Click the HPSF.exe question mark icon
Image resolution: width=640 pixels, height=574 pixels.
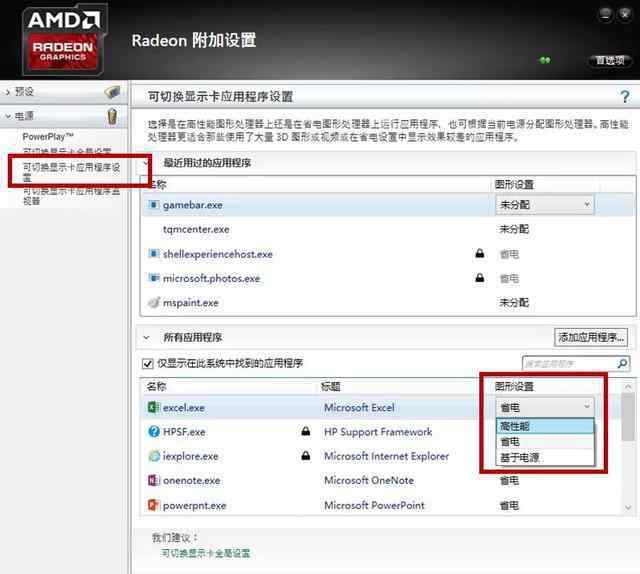coord(154,432)
